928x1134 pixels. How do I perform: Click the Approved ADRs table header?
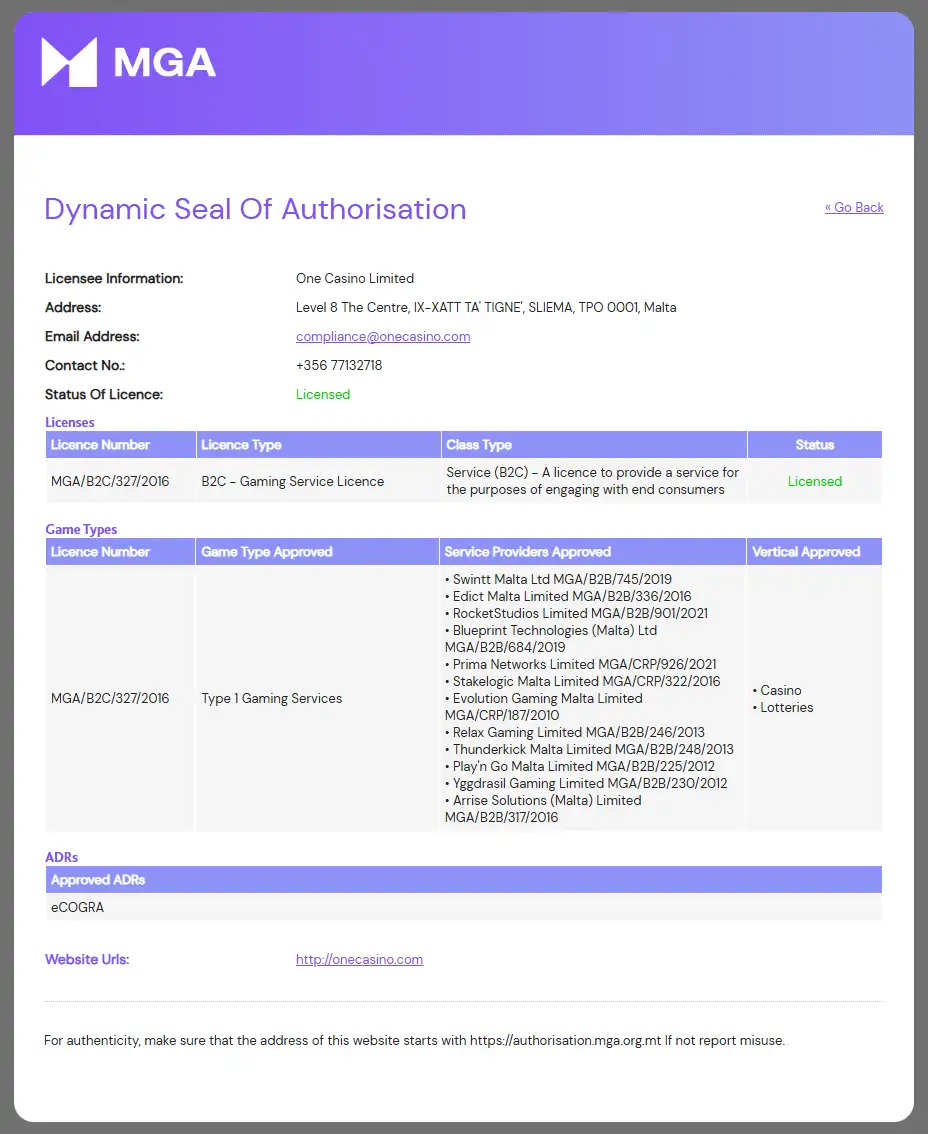coord(464,879)
